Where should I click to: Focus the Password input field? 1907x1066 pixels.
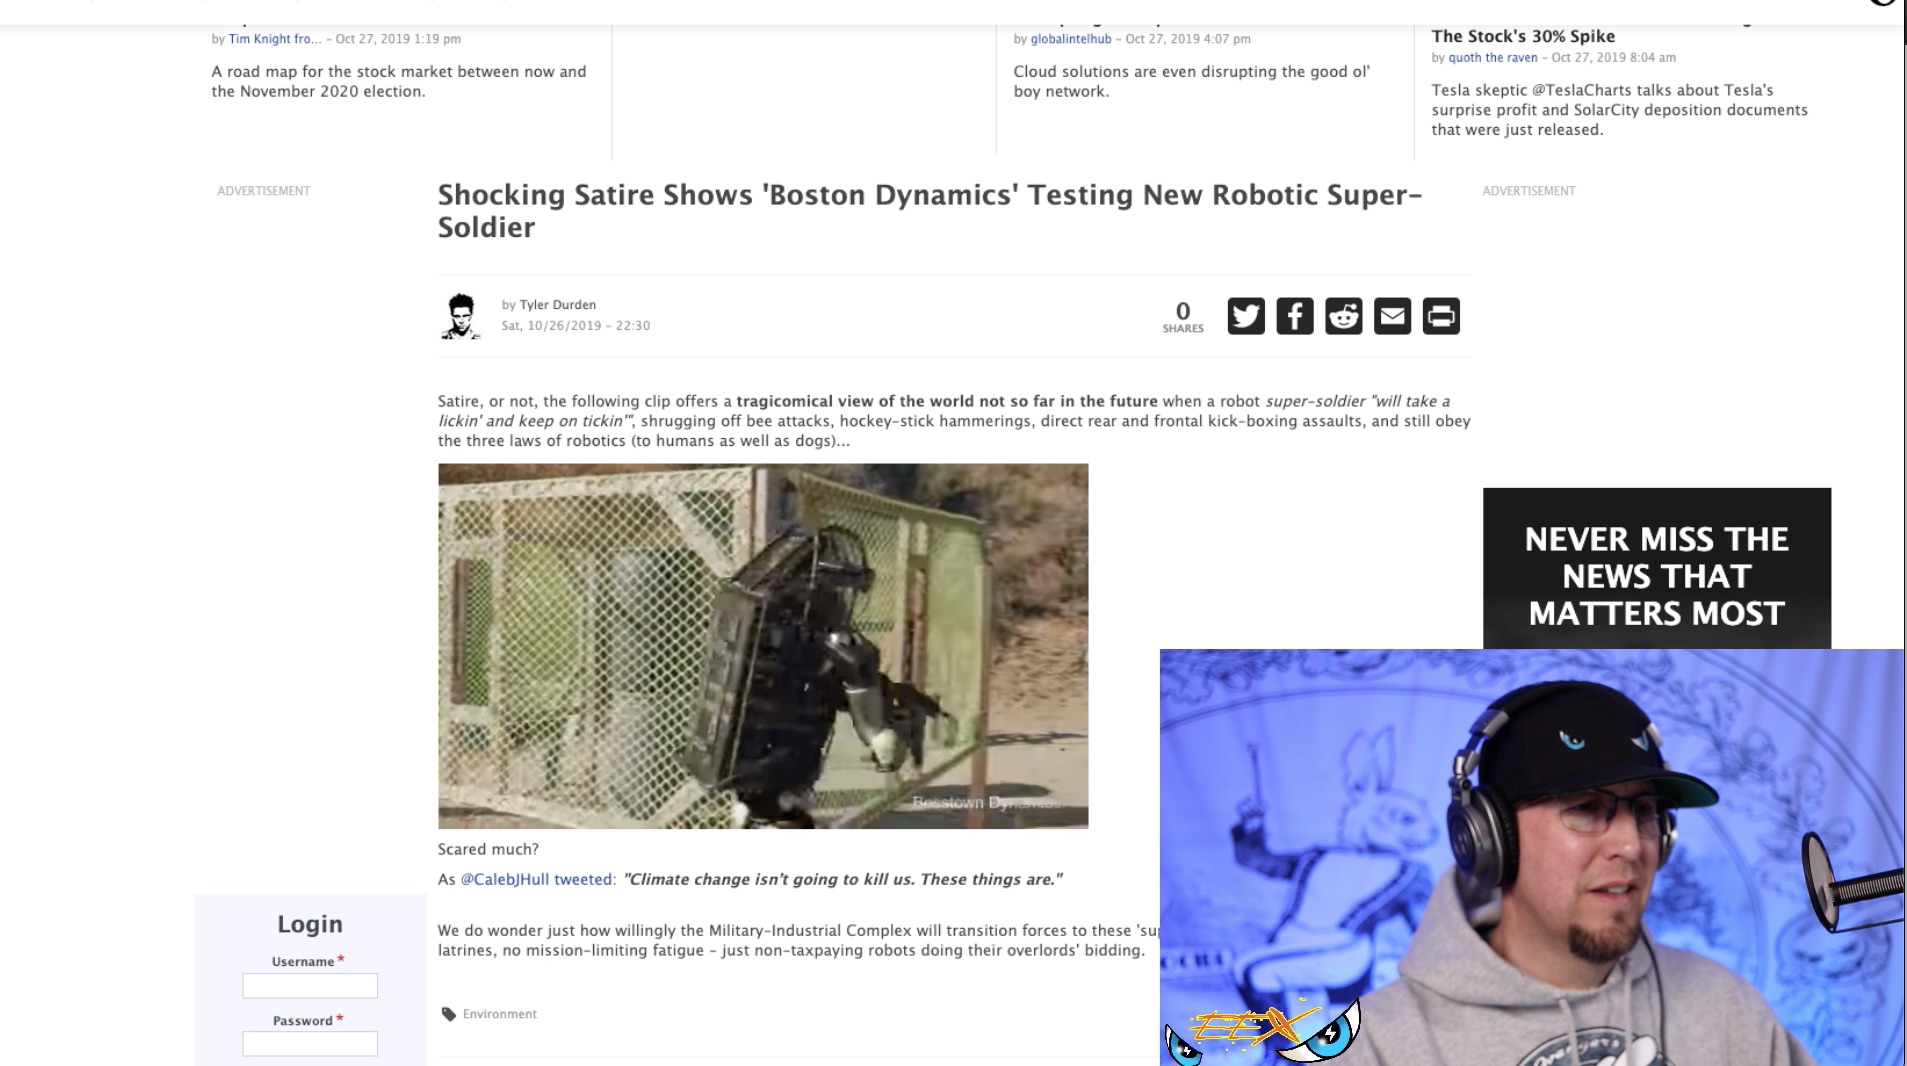click(310, 1044)
